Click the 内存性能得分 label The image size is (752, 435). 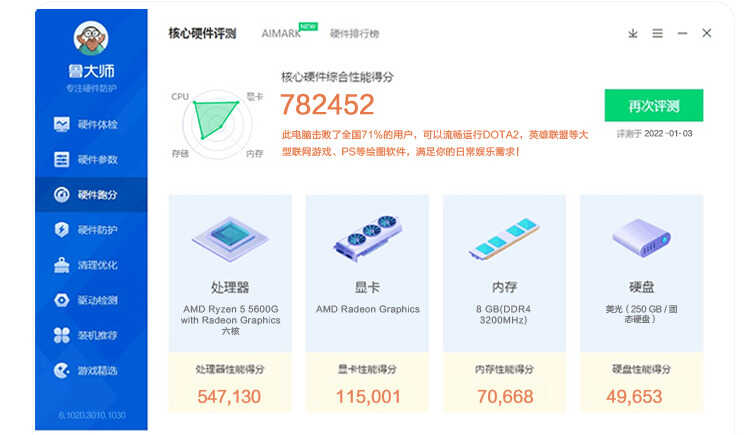click(x=504, y=369)
